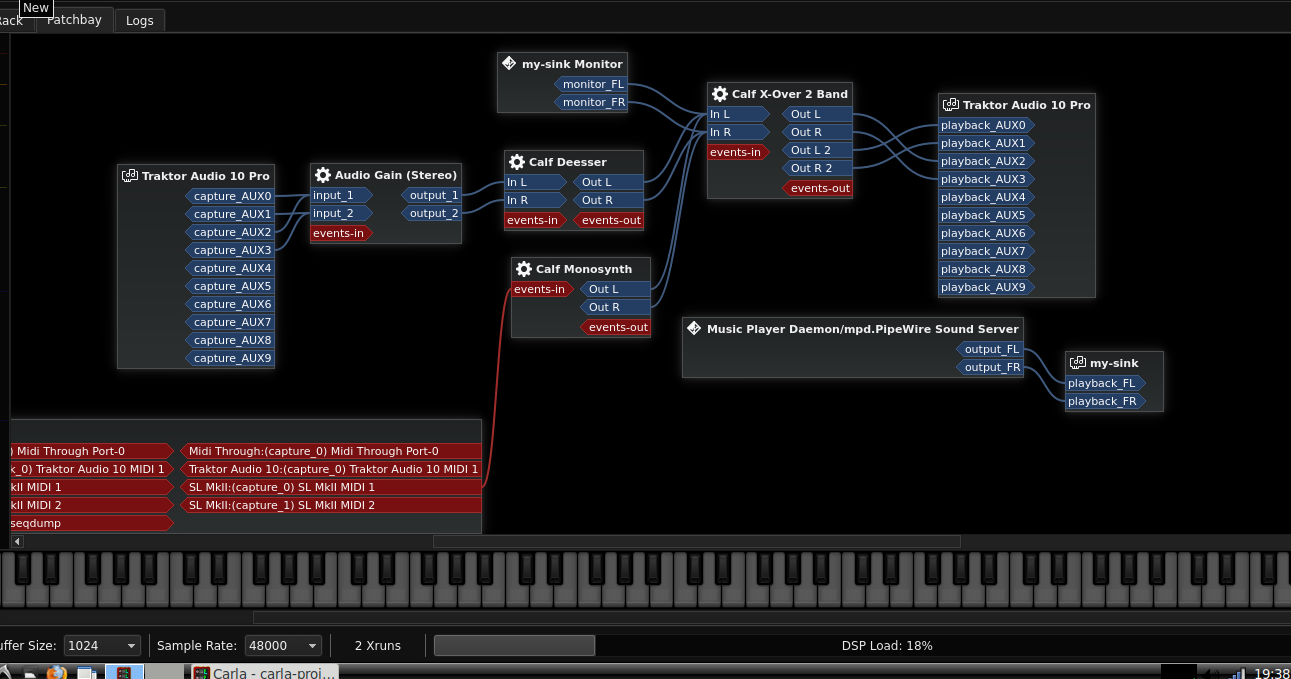1291x679 pixels.
Task: Click the hardware icon on my-sink node
Action: [1078, 362]
